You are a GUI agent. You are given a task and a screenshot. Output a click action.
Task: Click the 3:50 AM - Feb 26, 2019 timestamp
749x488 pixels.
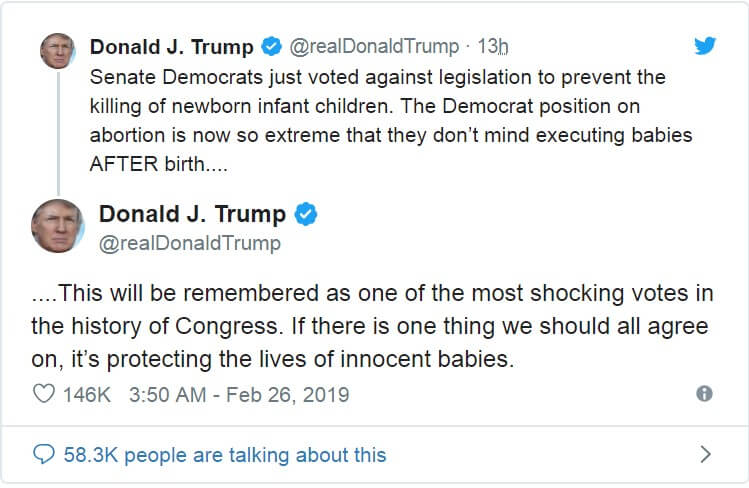point(239,394)
